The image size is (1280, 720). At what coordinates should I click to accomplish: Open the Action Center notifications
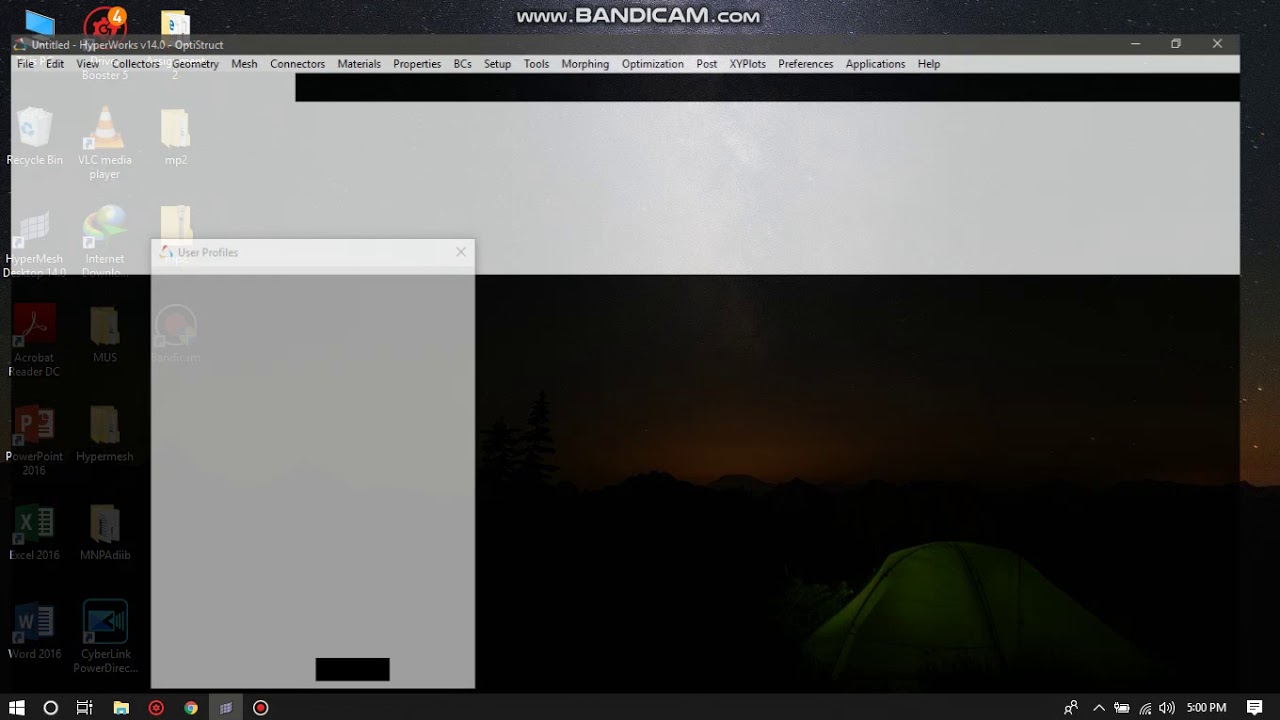(x=1255, y=707)
